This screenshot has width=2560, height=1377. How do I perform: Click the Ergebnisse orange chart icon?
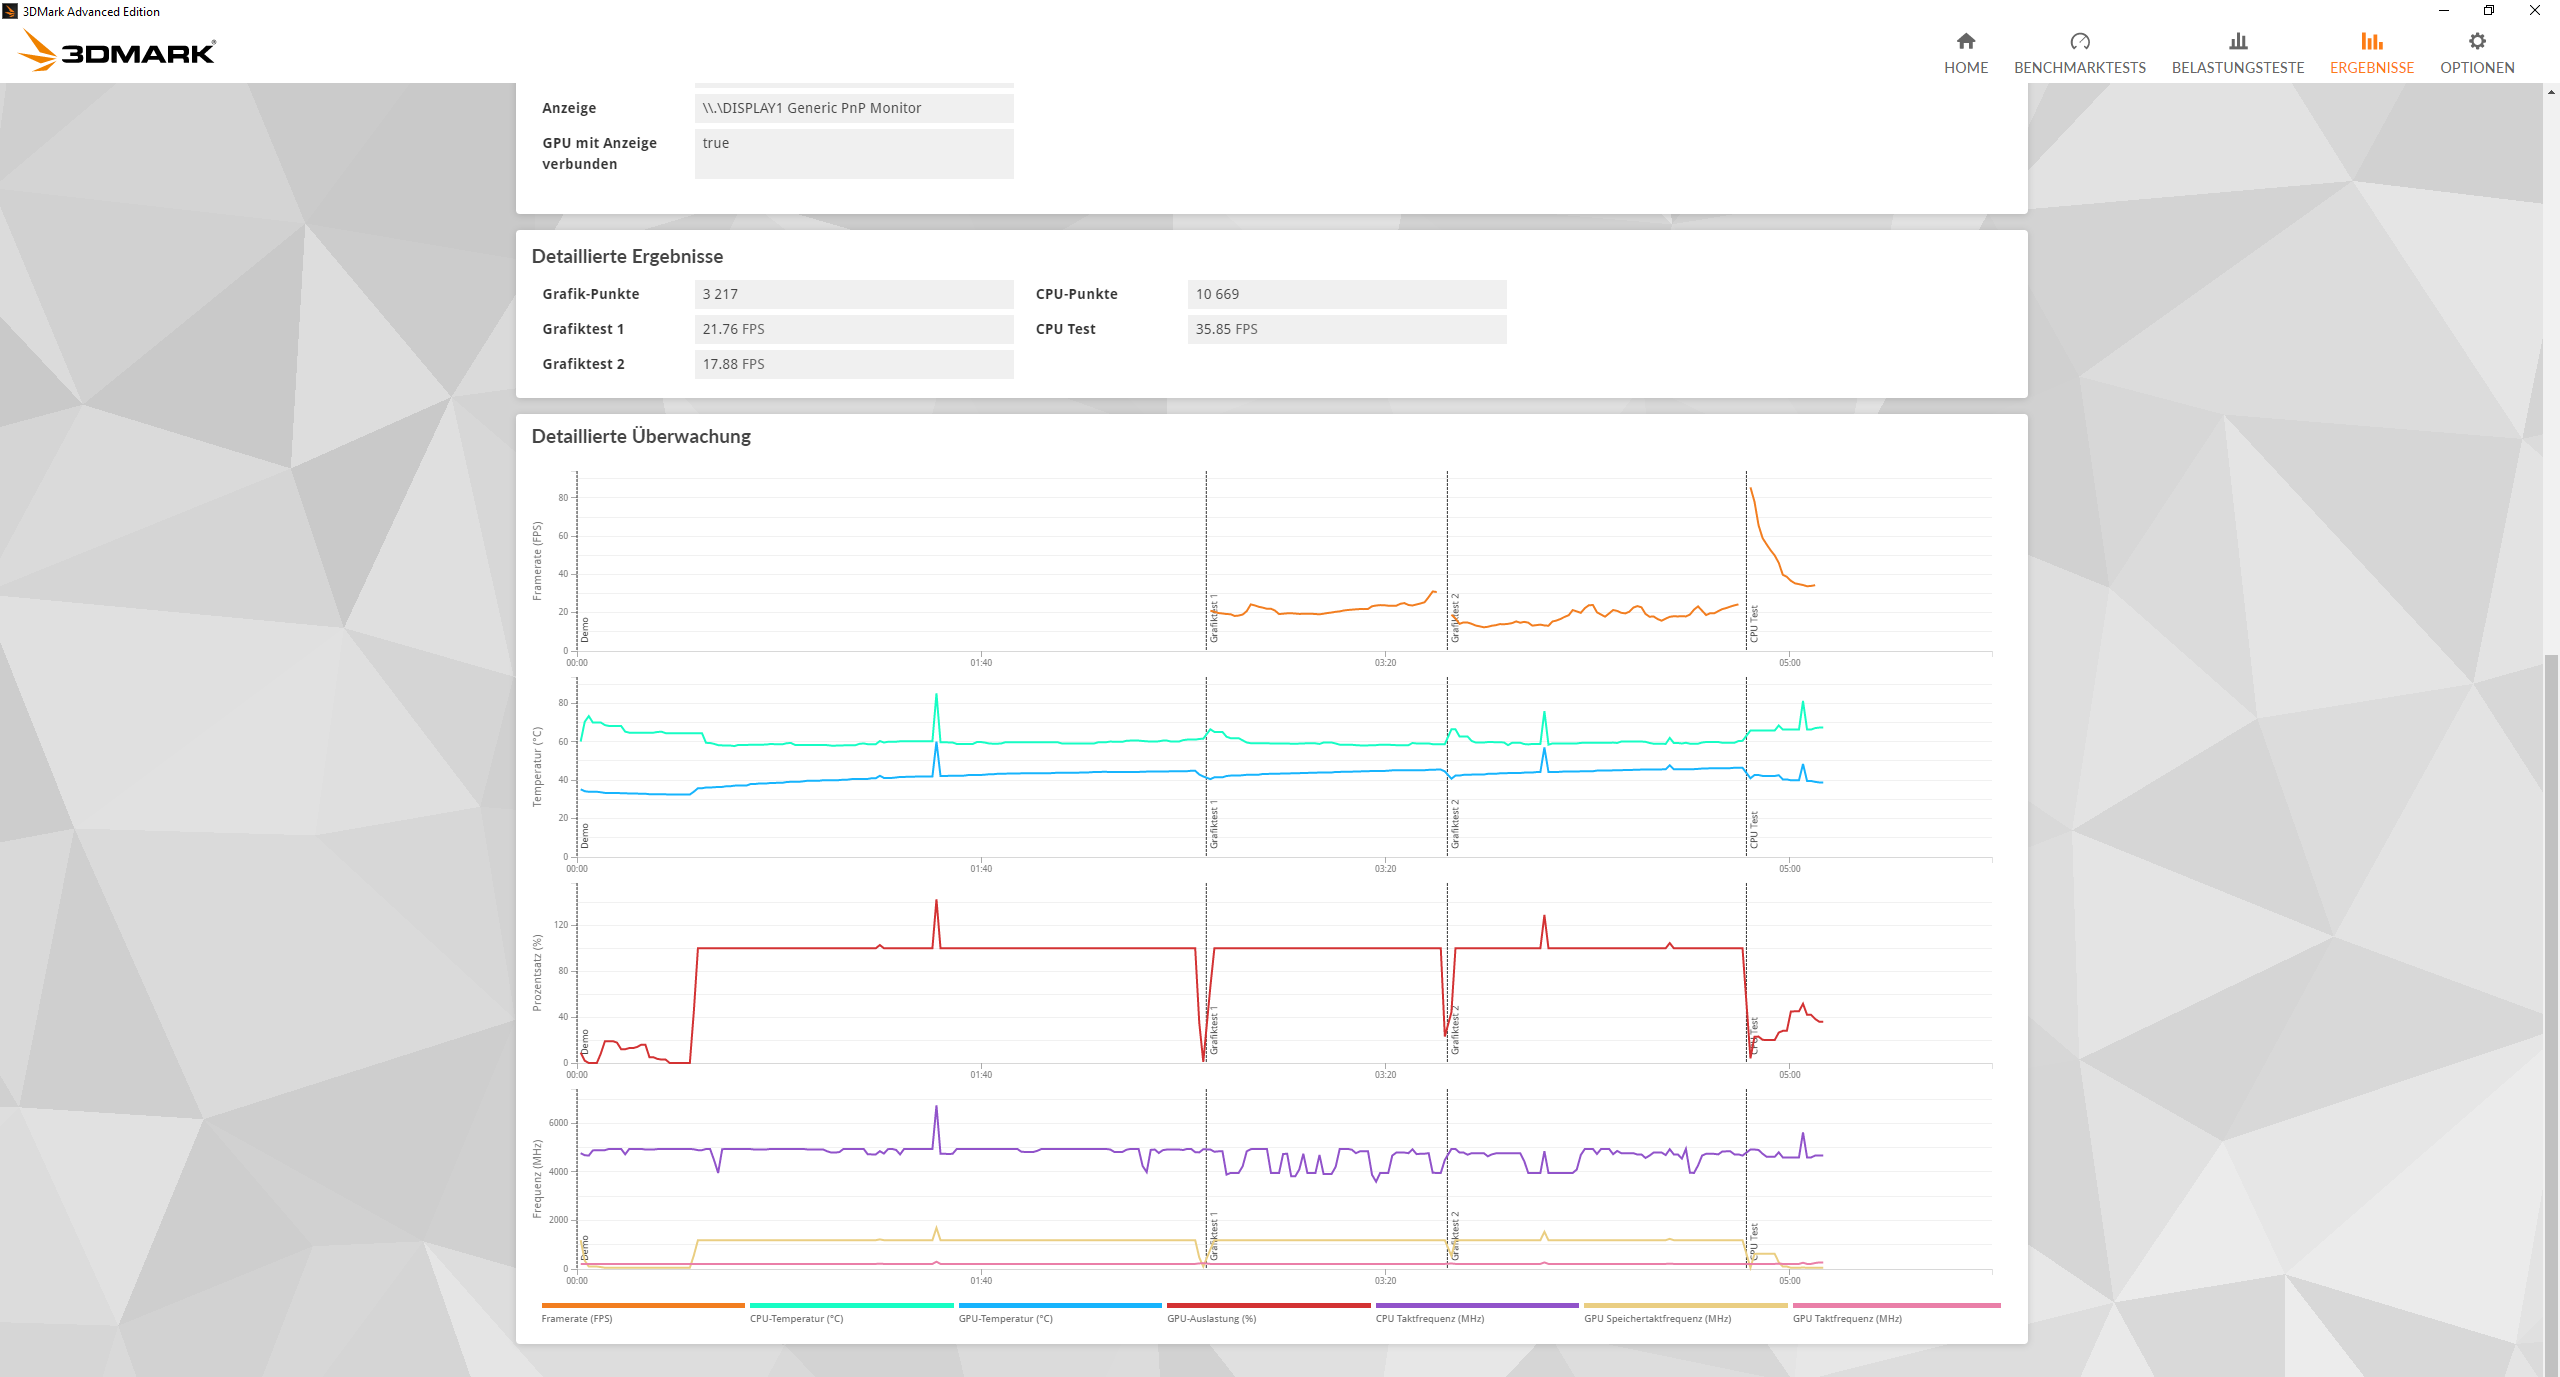[2371, 41]
